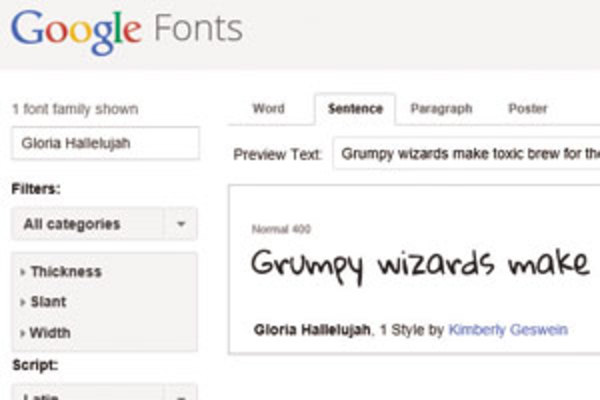Select the Sentence tab
This screenshot has width=600, height=400.
(355, 109)
